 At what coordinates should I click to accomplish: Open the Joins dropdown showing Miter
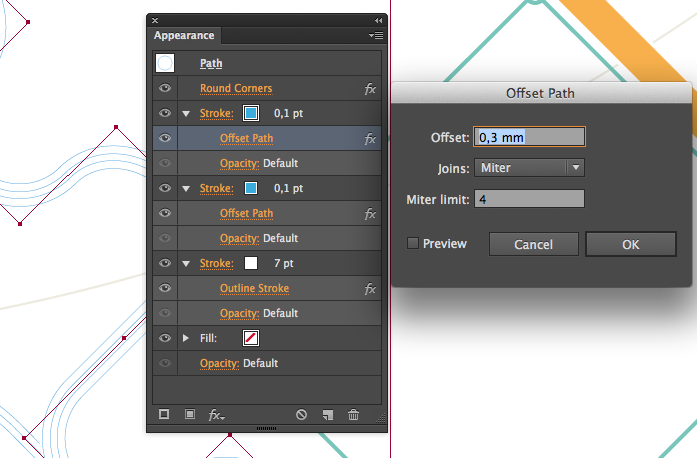530,168
